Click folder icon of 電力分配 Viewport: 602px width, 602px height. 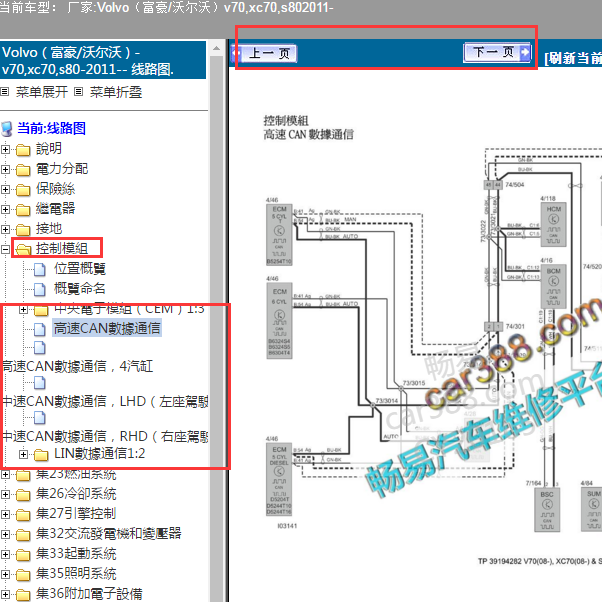[x=23, y=170]
